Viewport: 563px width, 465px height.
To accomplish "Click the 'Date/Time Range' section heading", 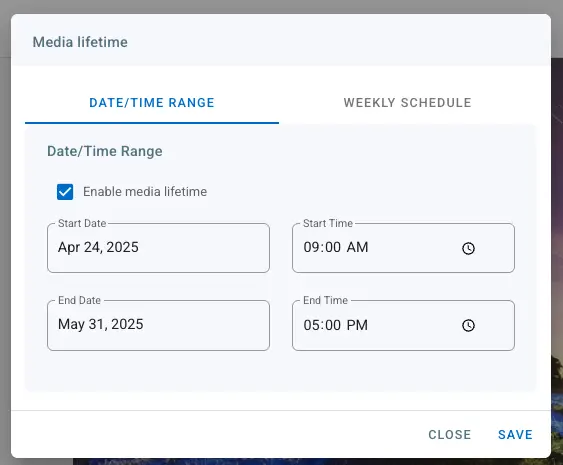I will [x=105, y=151].
